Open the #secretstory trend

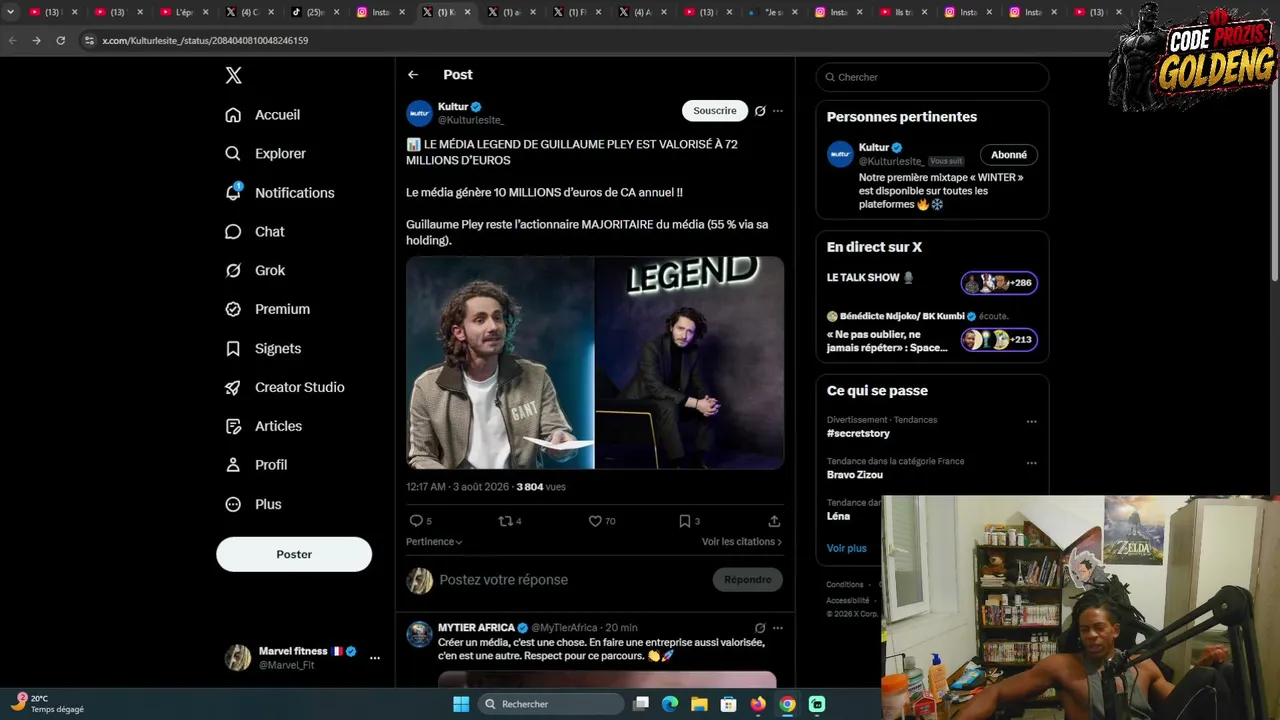(858, 434)
